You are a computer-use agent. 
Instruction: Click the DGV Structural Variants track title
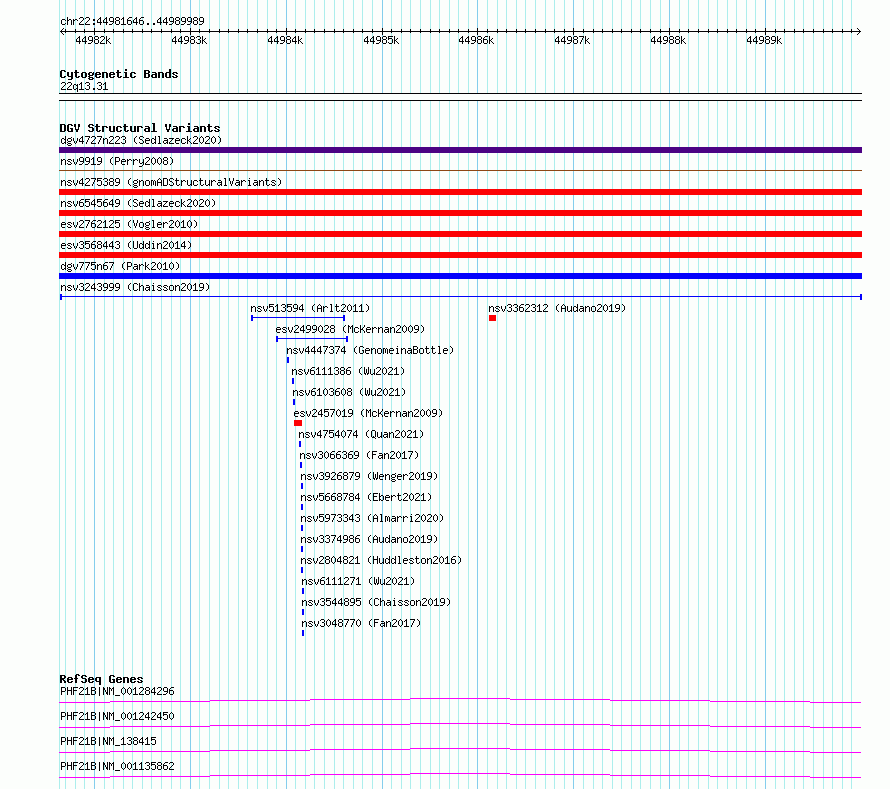pos(140,128)
